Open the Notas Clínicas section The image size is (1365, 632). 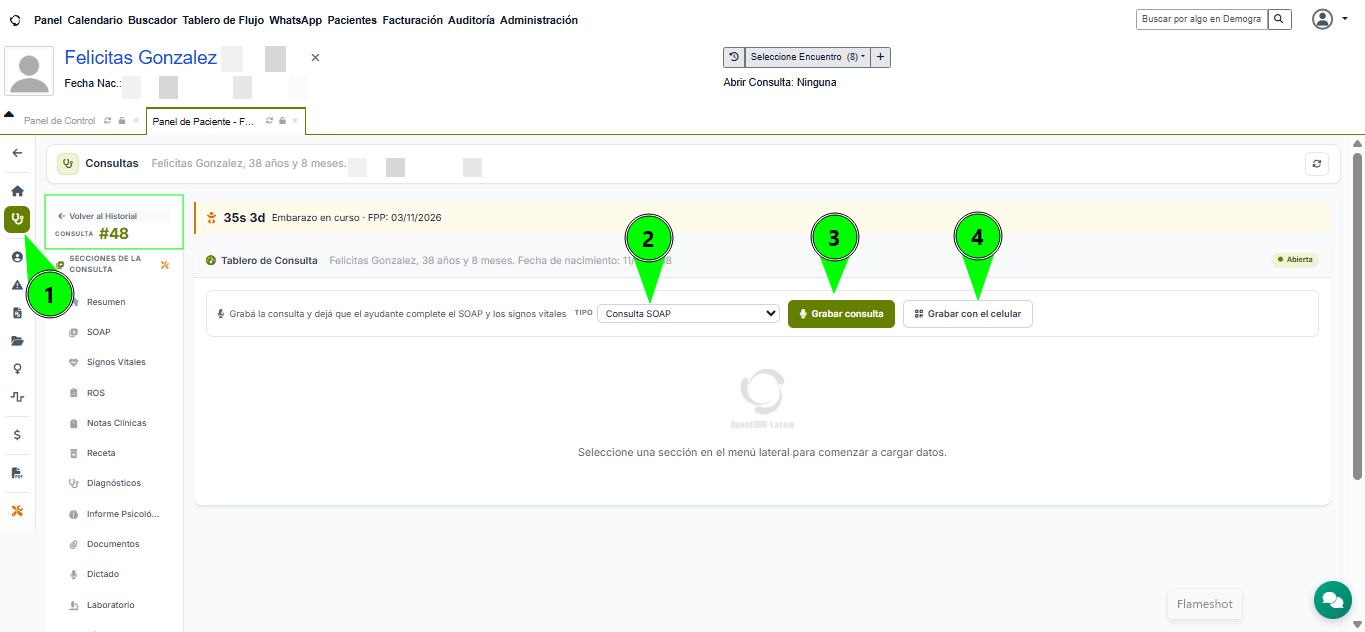click(117, 423)
